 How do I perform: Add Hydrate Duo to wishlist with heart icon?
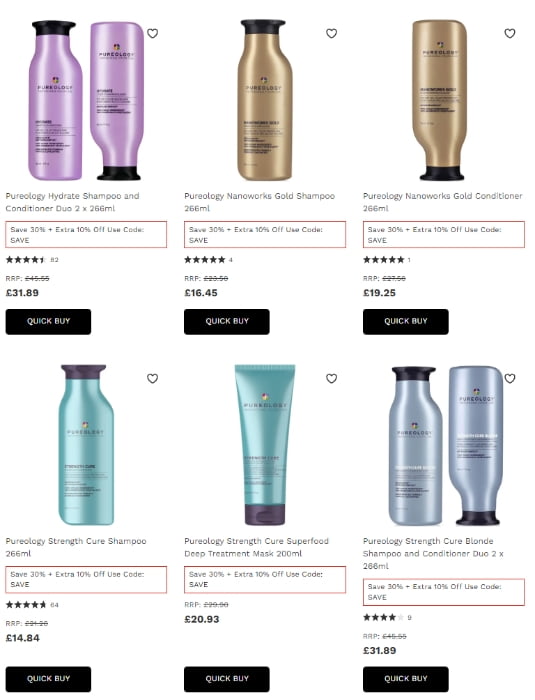(x=153, y=33)
